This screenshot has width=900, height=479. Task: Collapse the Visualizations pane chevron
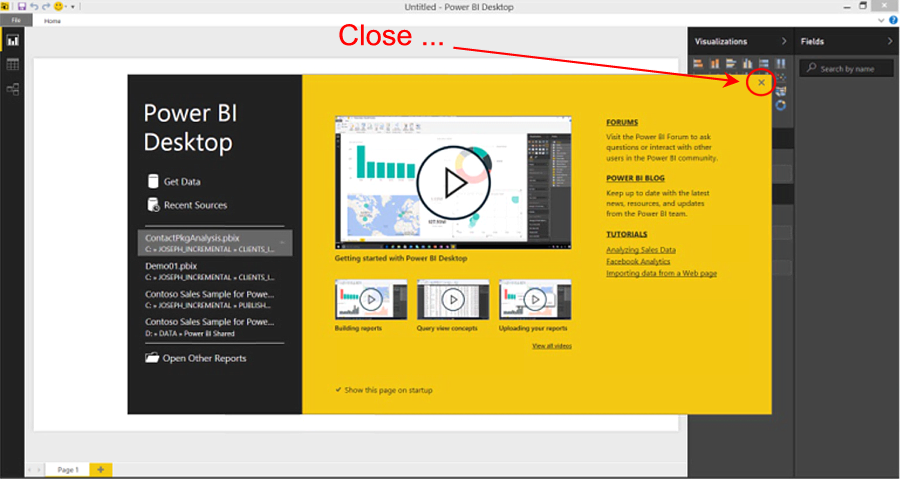coord(784,41)
